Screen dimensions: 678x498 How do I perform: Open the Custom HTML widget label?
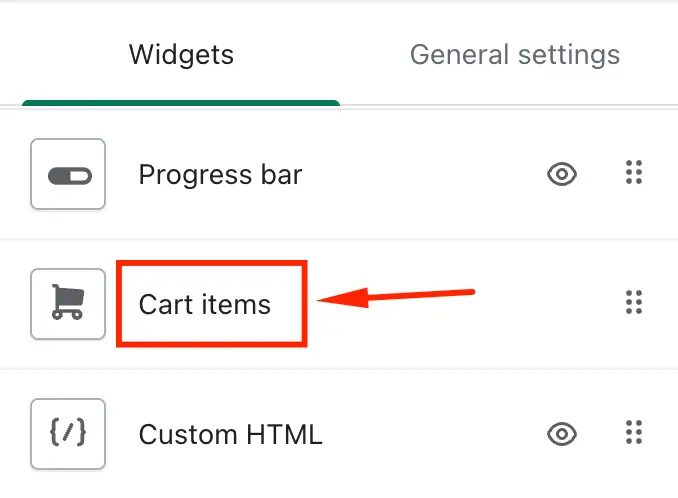[230, 434]
